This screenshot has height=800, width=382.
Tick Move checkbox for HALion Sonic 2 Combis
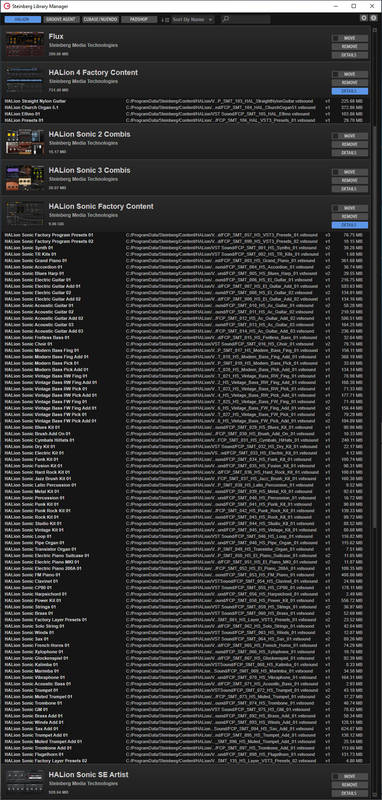point(335,136)
